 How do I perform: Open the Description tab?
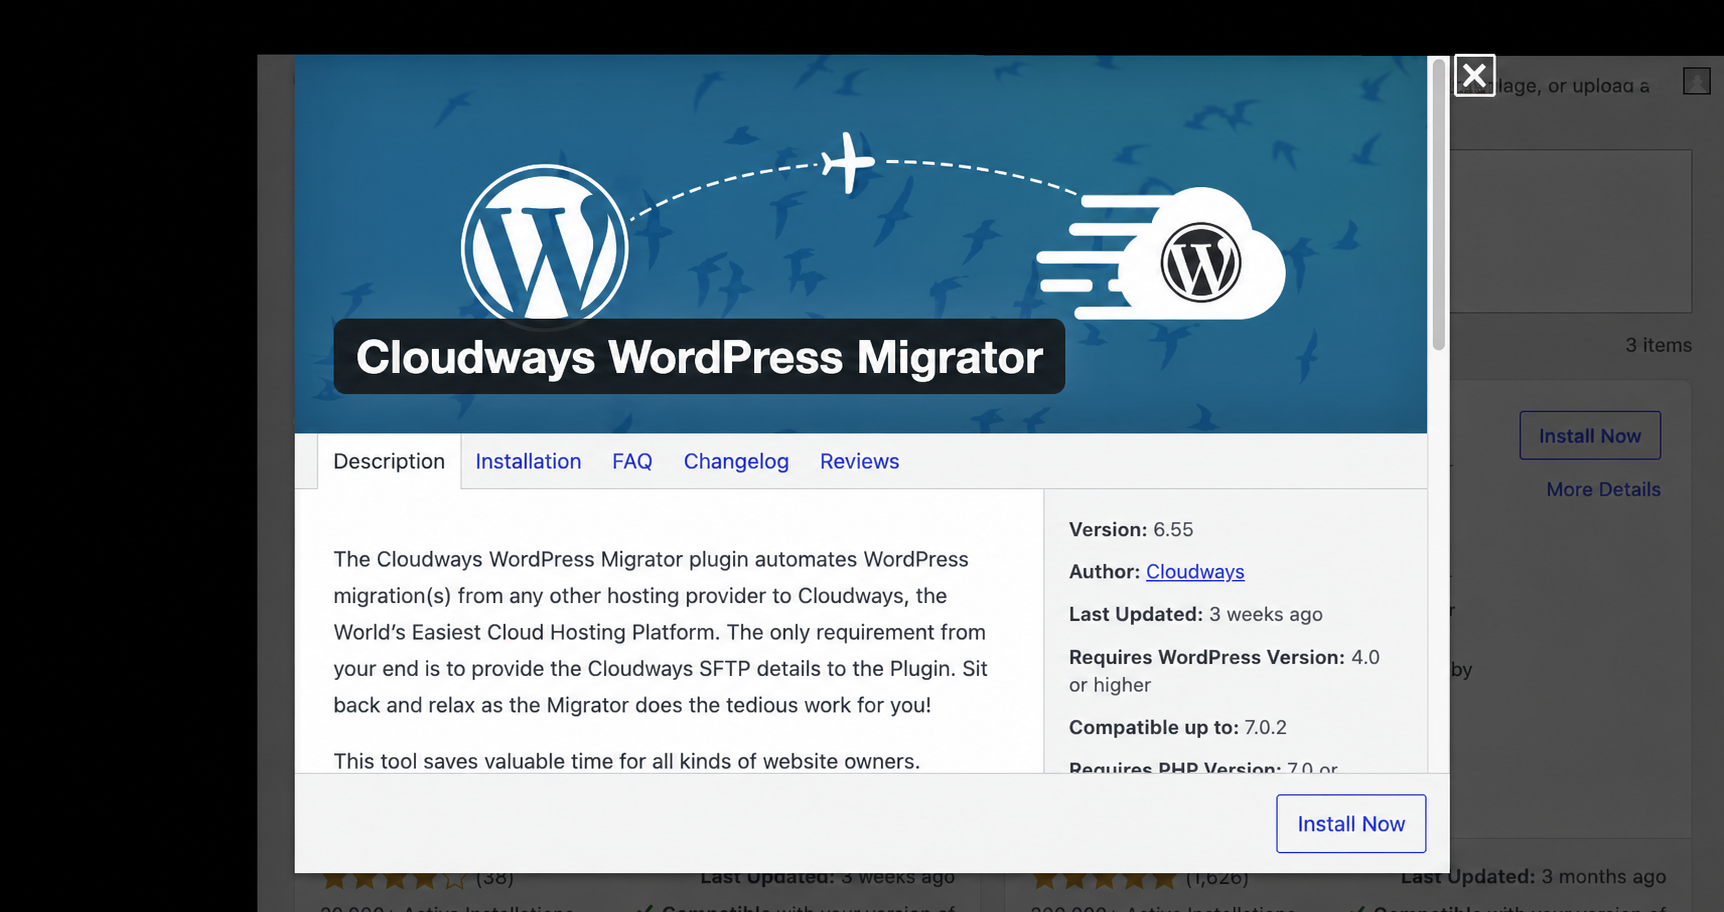click(x=389, y=461)
